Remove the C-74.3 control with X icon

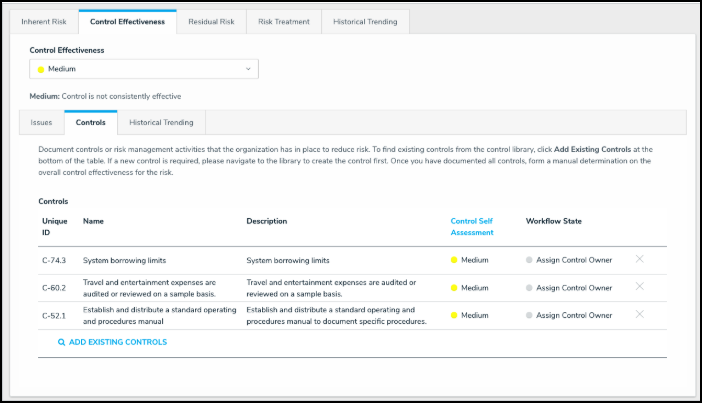tap(639, 259)
